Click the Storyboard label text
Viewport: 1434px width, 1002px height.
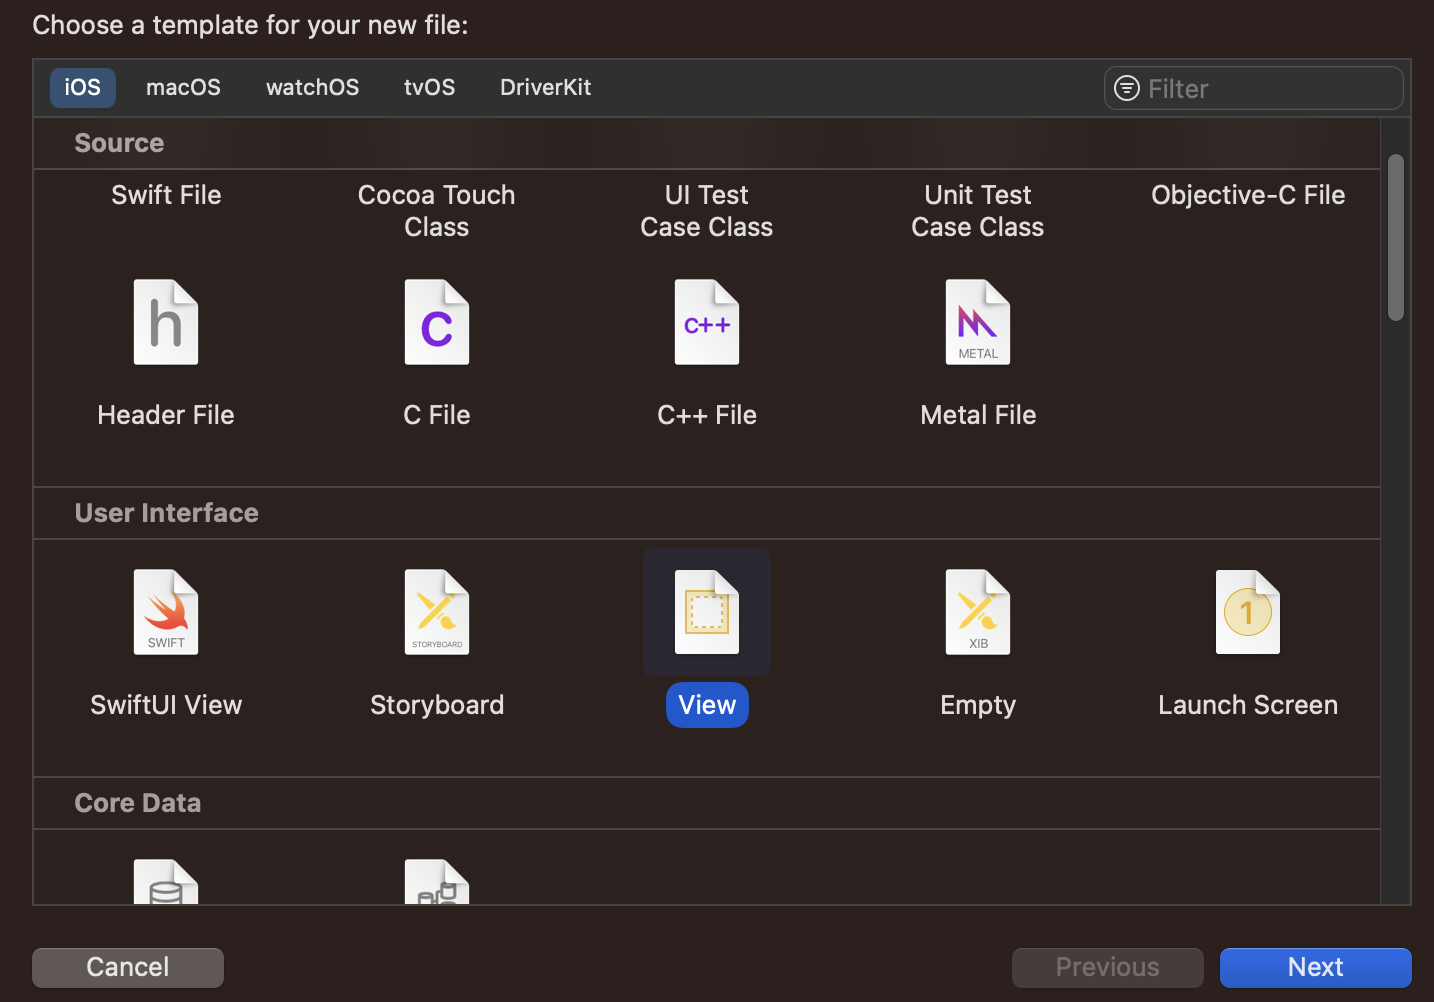pyautogui.click(x=437, y=705)
